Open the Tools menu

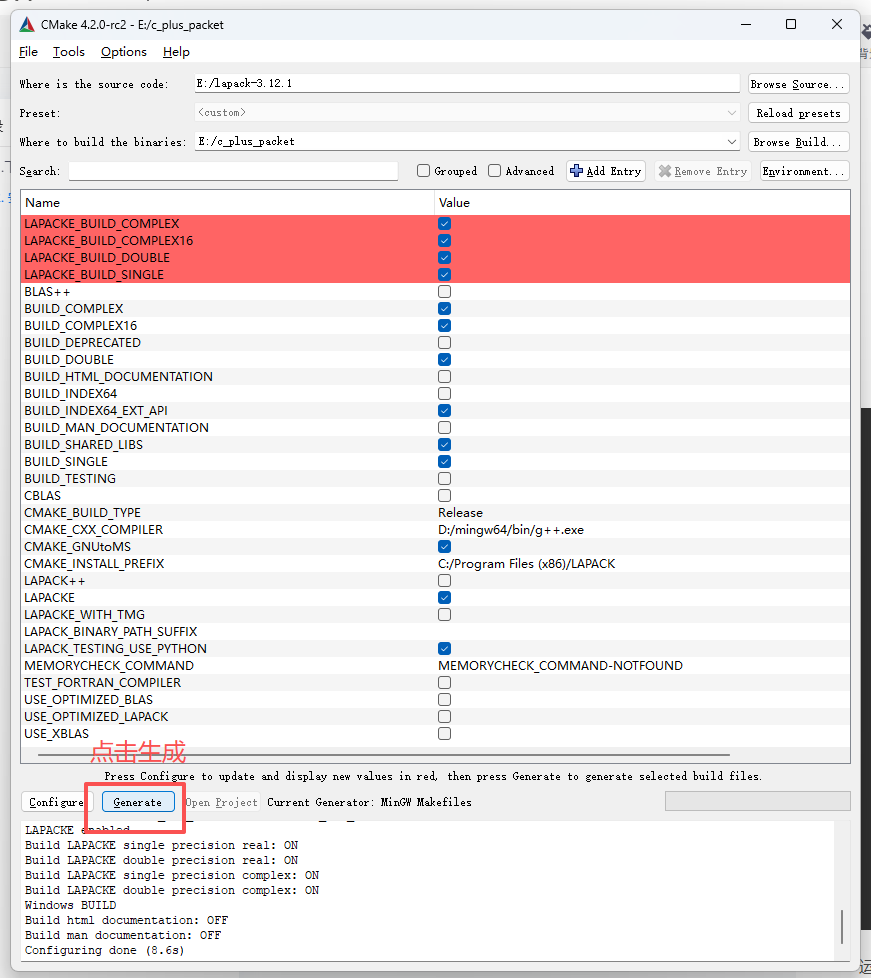pos(69,52)
